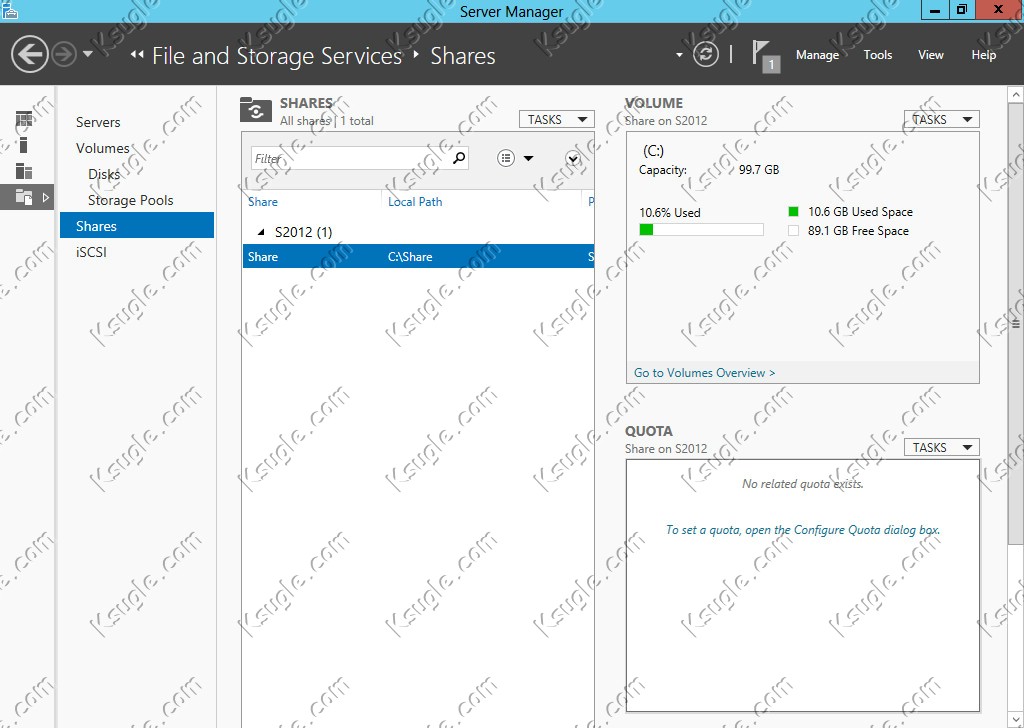This screenshot has width=1024, height=728.
Task: Select File and Storage Services sidebar icon
Action: coord(24,197)
